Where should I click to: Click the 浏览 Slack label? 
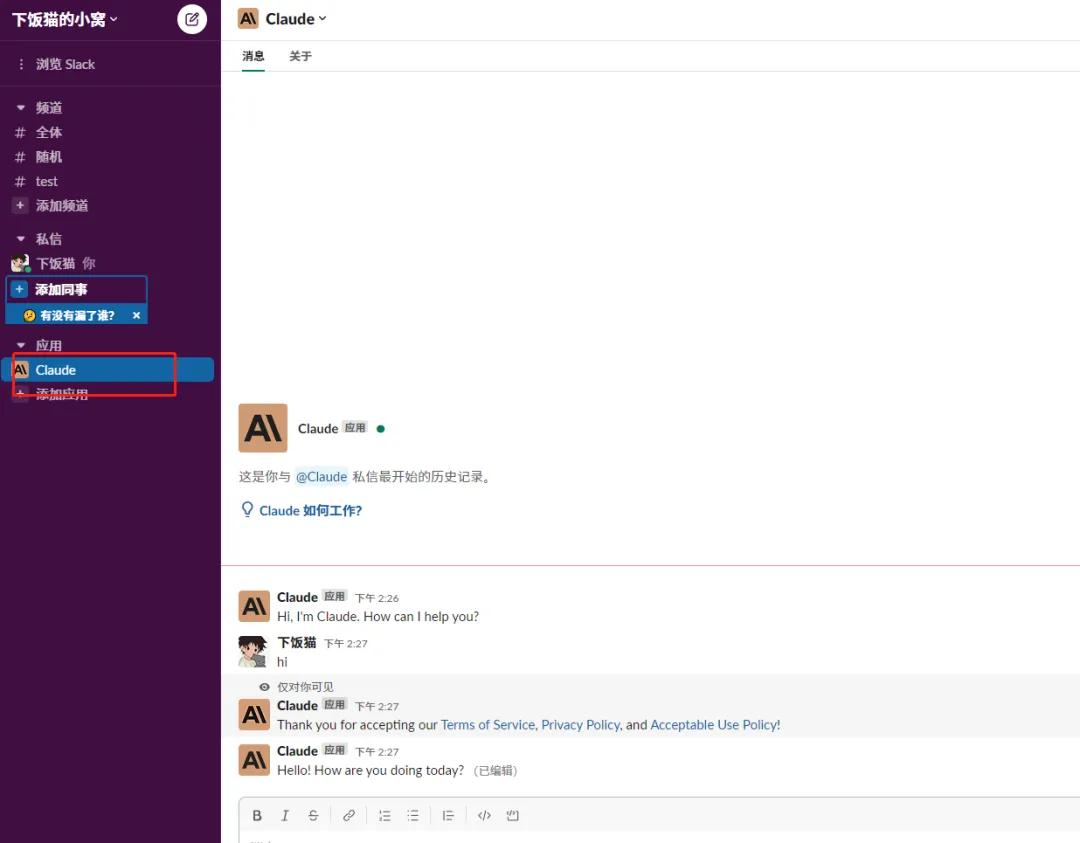pyautogui.click(x=65, y=64)
